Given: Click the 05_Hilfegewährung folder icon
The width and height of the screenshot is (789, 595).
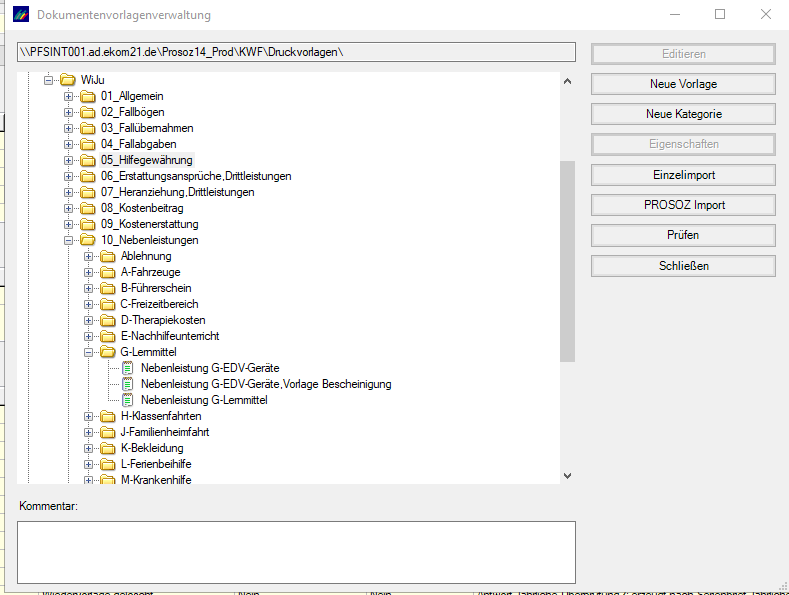Looking at the screenshot, I should pyautogui.click(x=88, y=160).
